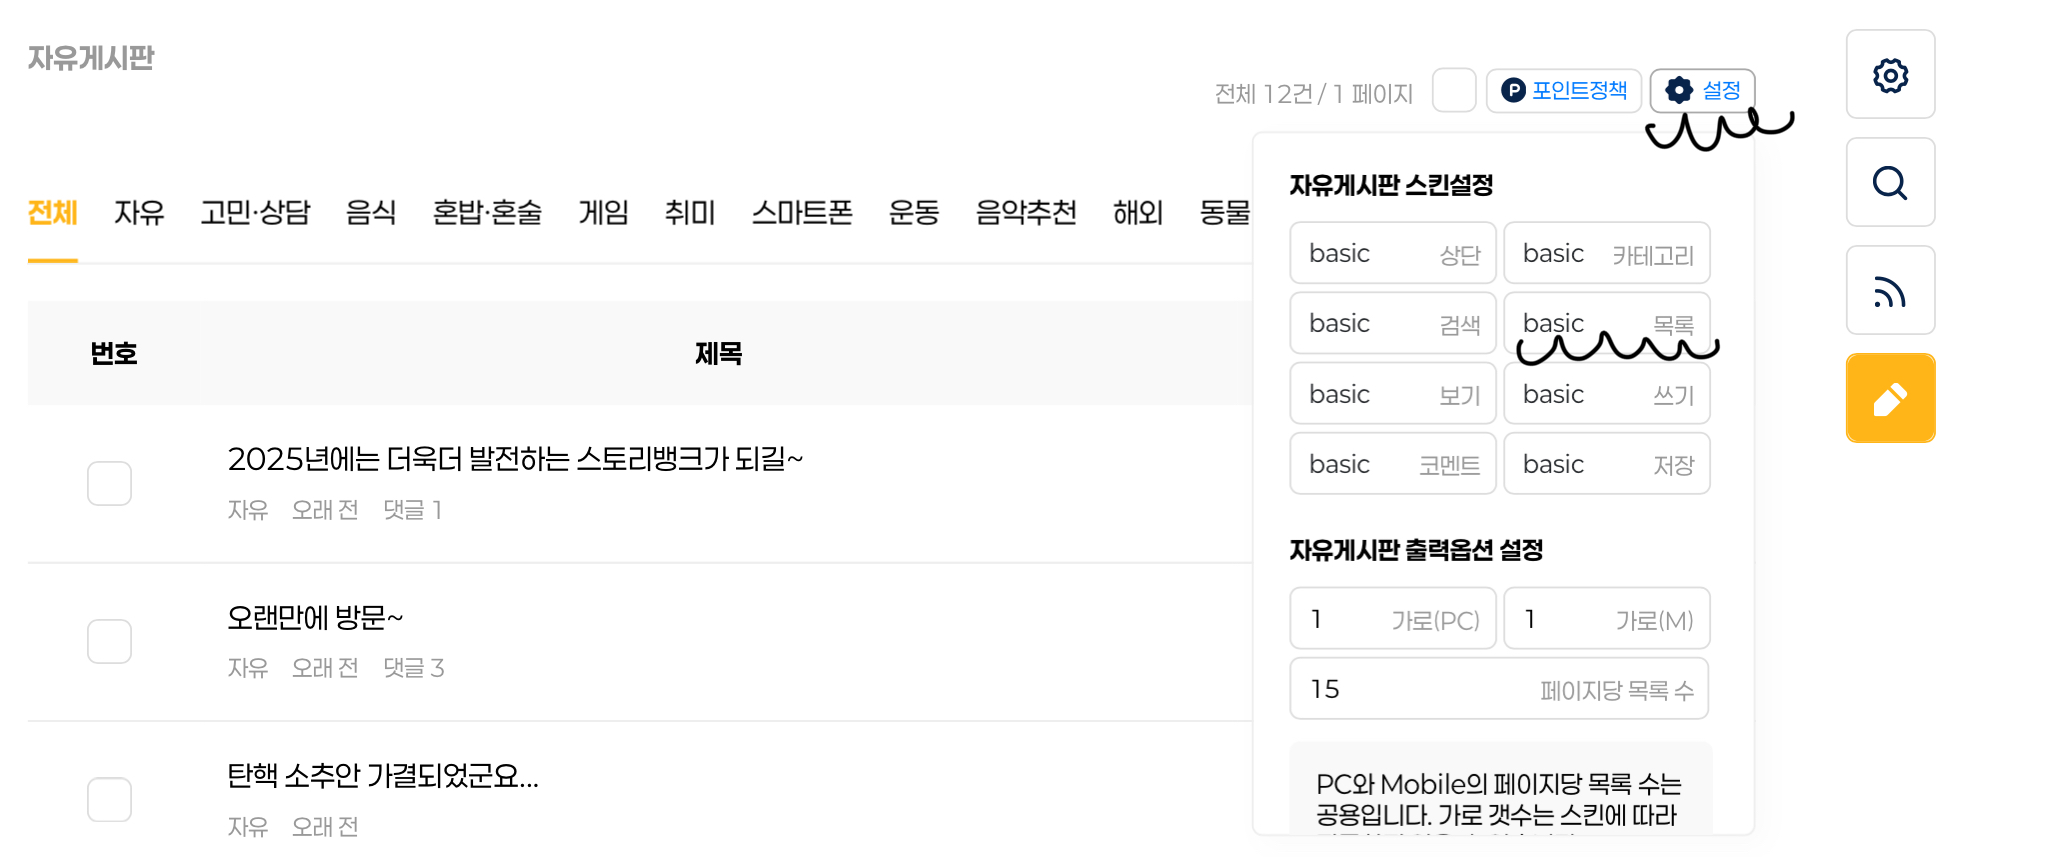Open the 포인트정책 P icon button
Screen dimensions: 2072x857
(x=1564, y=91)
